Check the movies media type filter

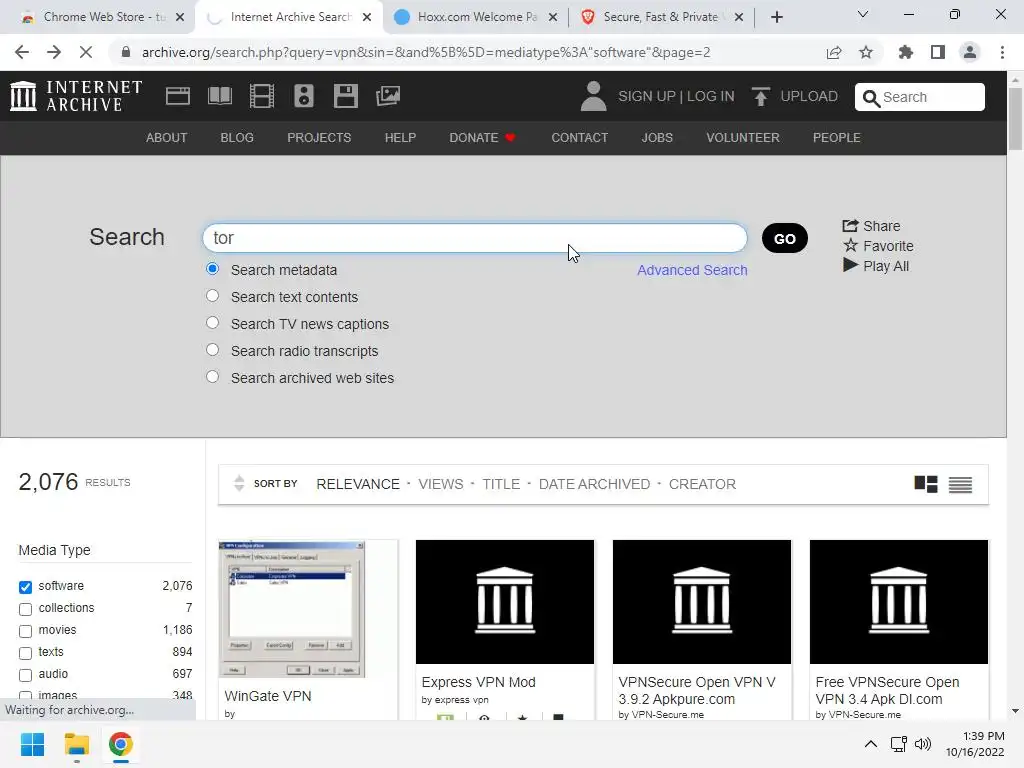[x=25, y=632]
